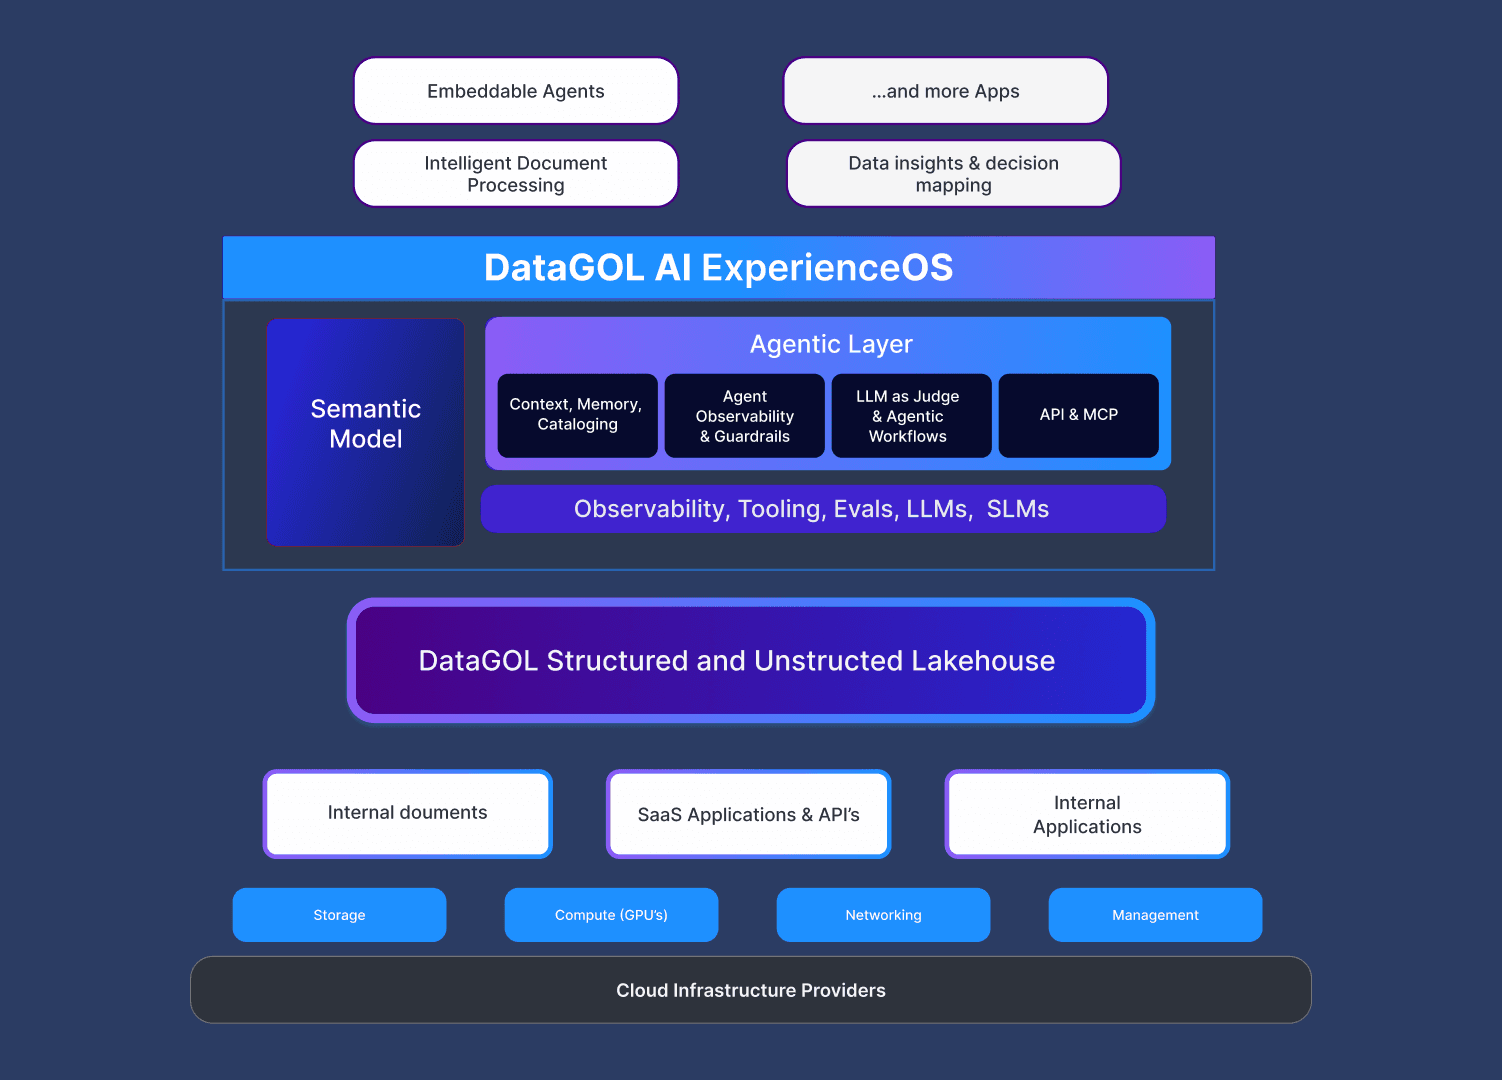Screen dimensions: 1502x1080
Task: Click SaaS Applications & API's box
Action: coord(749,814)
